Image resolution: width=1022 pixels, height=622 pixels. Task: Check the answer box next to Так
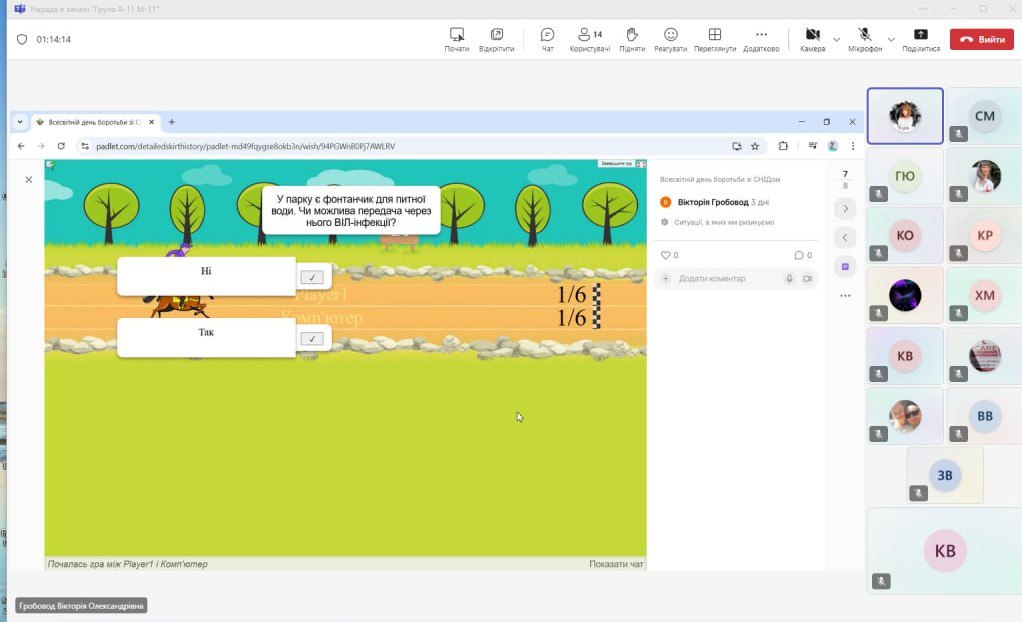point(312,339)
